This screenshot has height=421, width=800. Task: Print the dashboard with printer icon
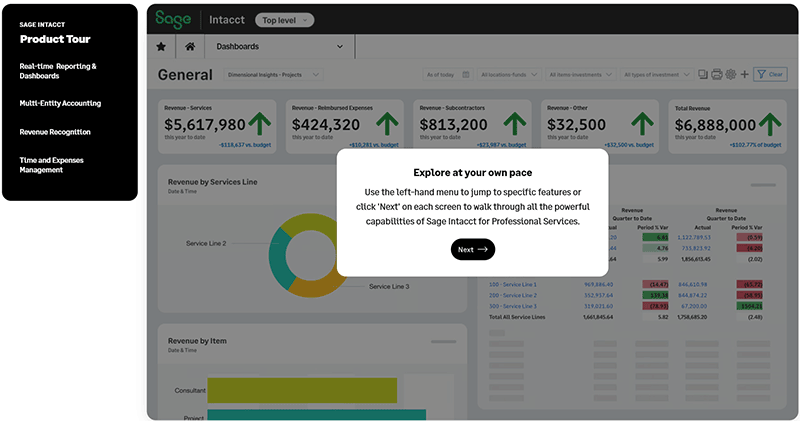717,75
